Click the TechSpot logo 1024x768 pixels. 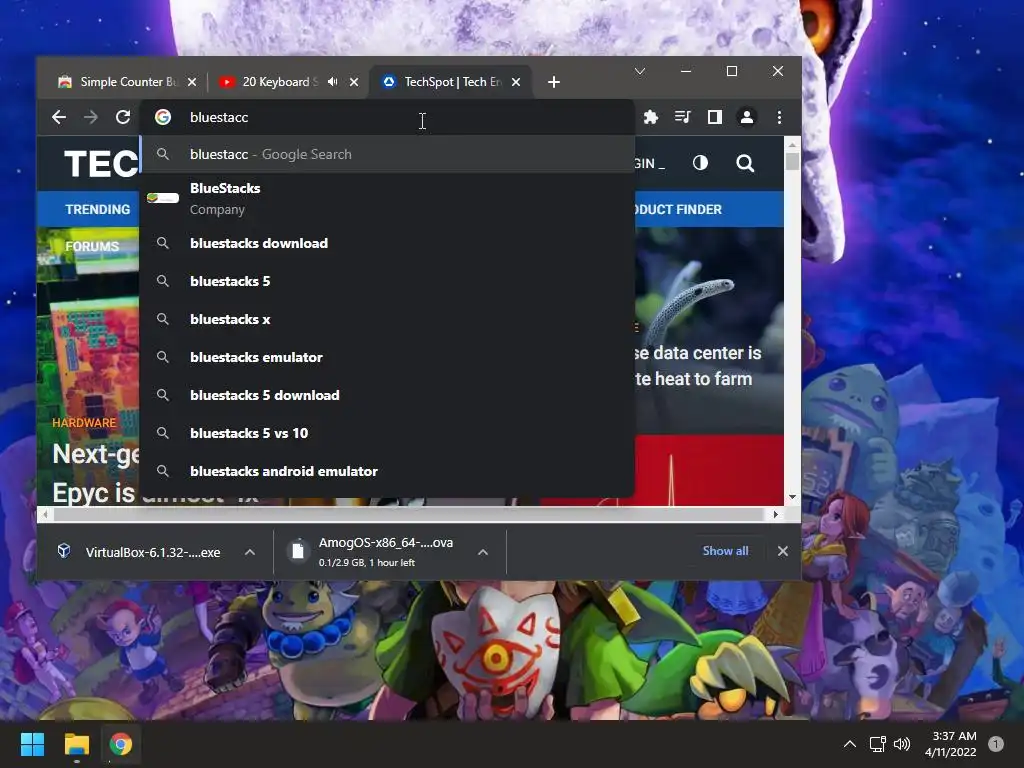click(x=101, y=163)
